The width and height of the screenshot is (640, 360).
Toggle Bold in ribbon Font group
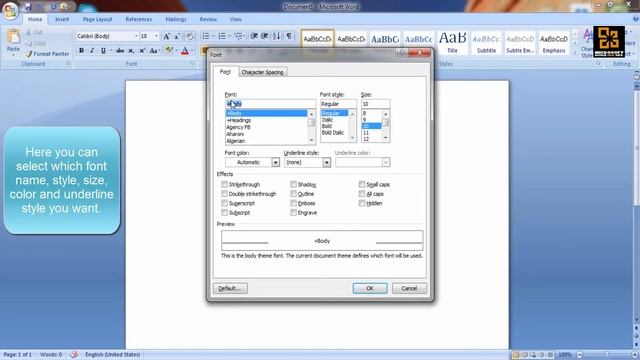point(81,51)
